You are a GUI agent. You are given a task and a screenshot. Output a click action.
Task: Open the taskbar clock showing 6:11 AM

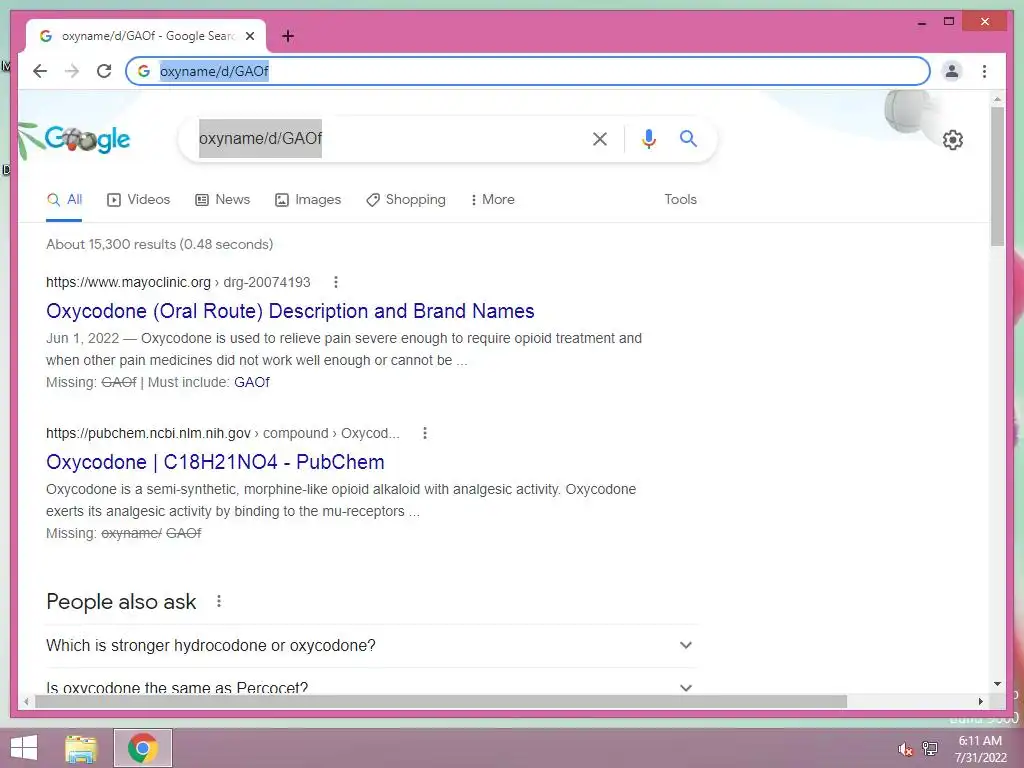coord(980,749)
